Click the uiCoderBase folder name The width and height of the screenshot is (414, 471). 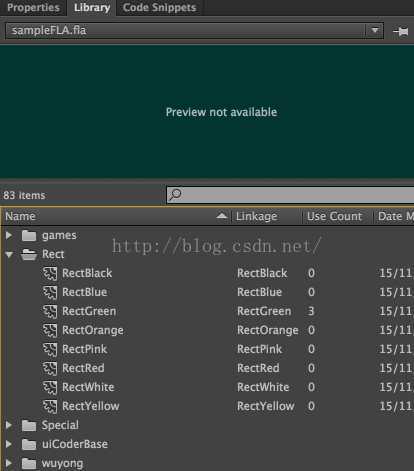coord(75,444)
